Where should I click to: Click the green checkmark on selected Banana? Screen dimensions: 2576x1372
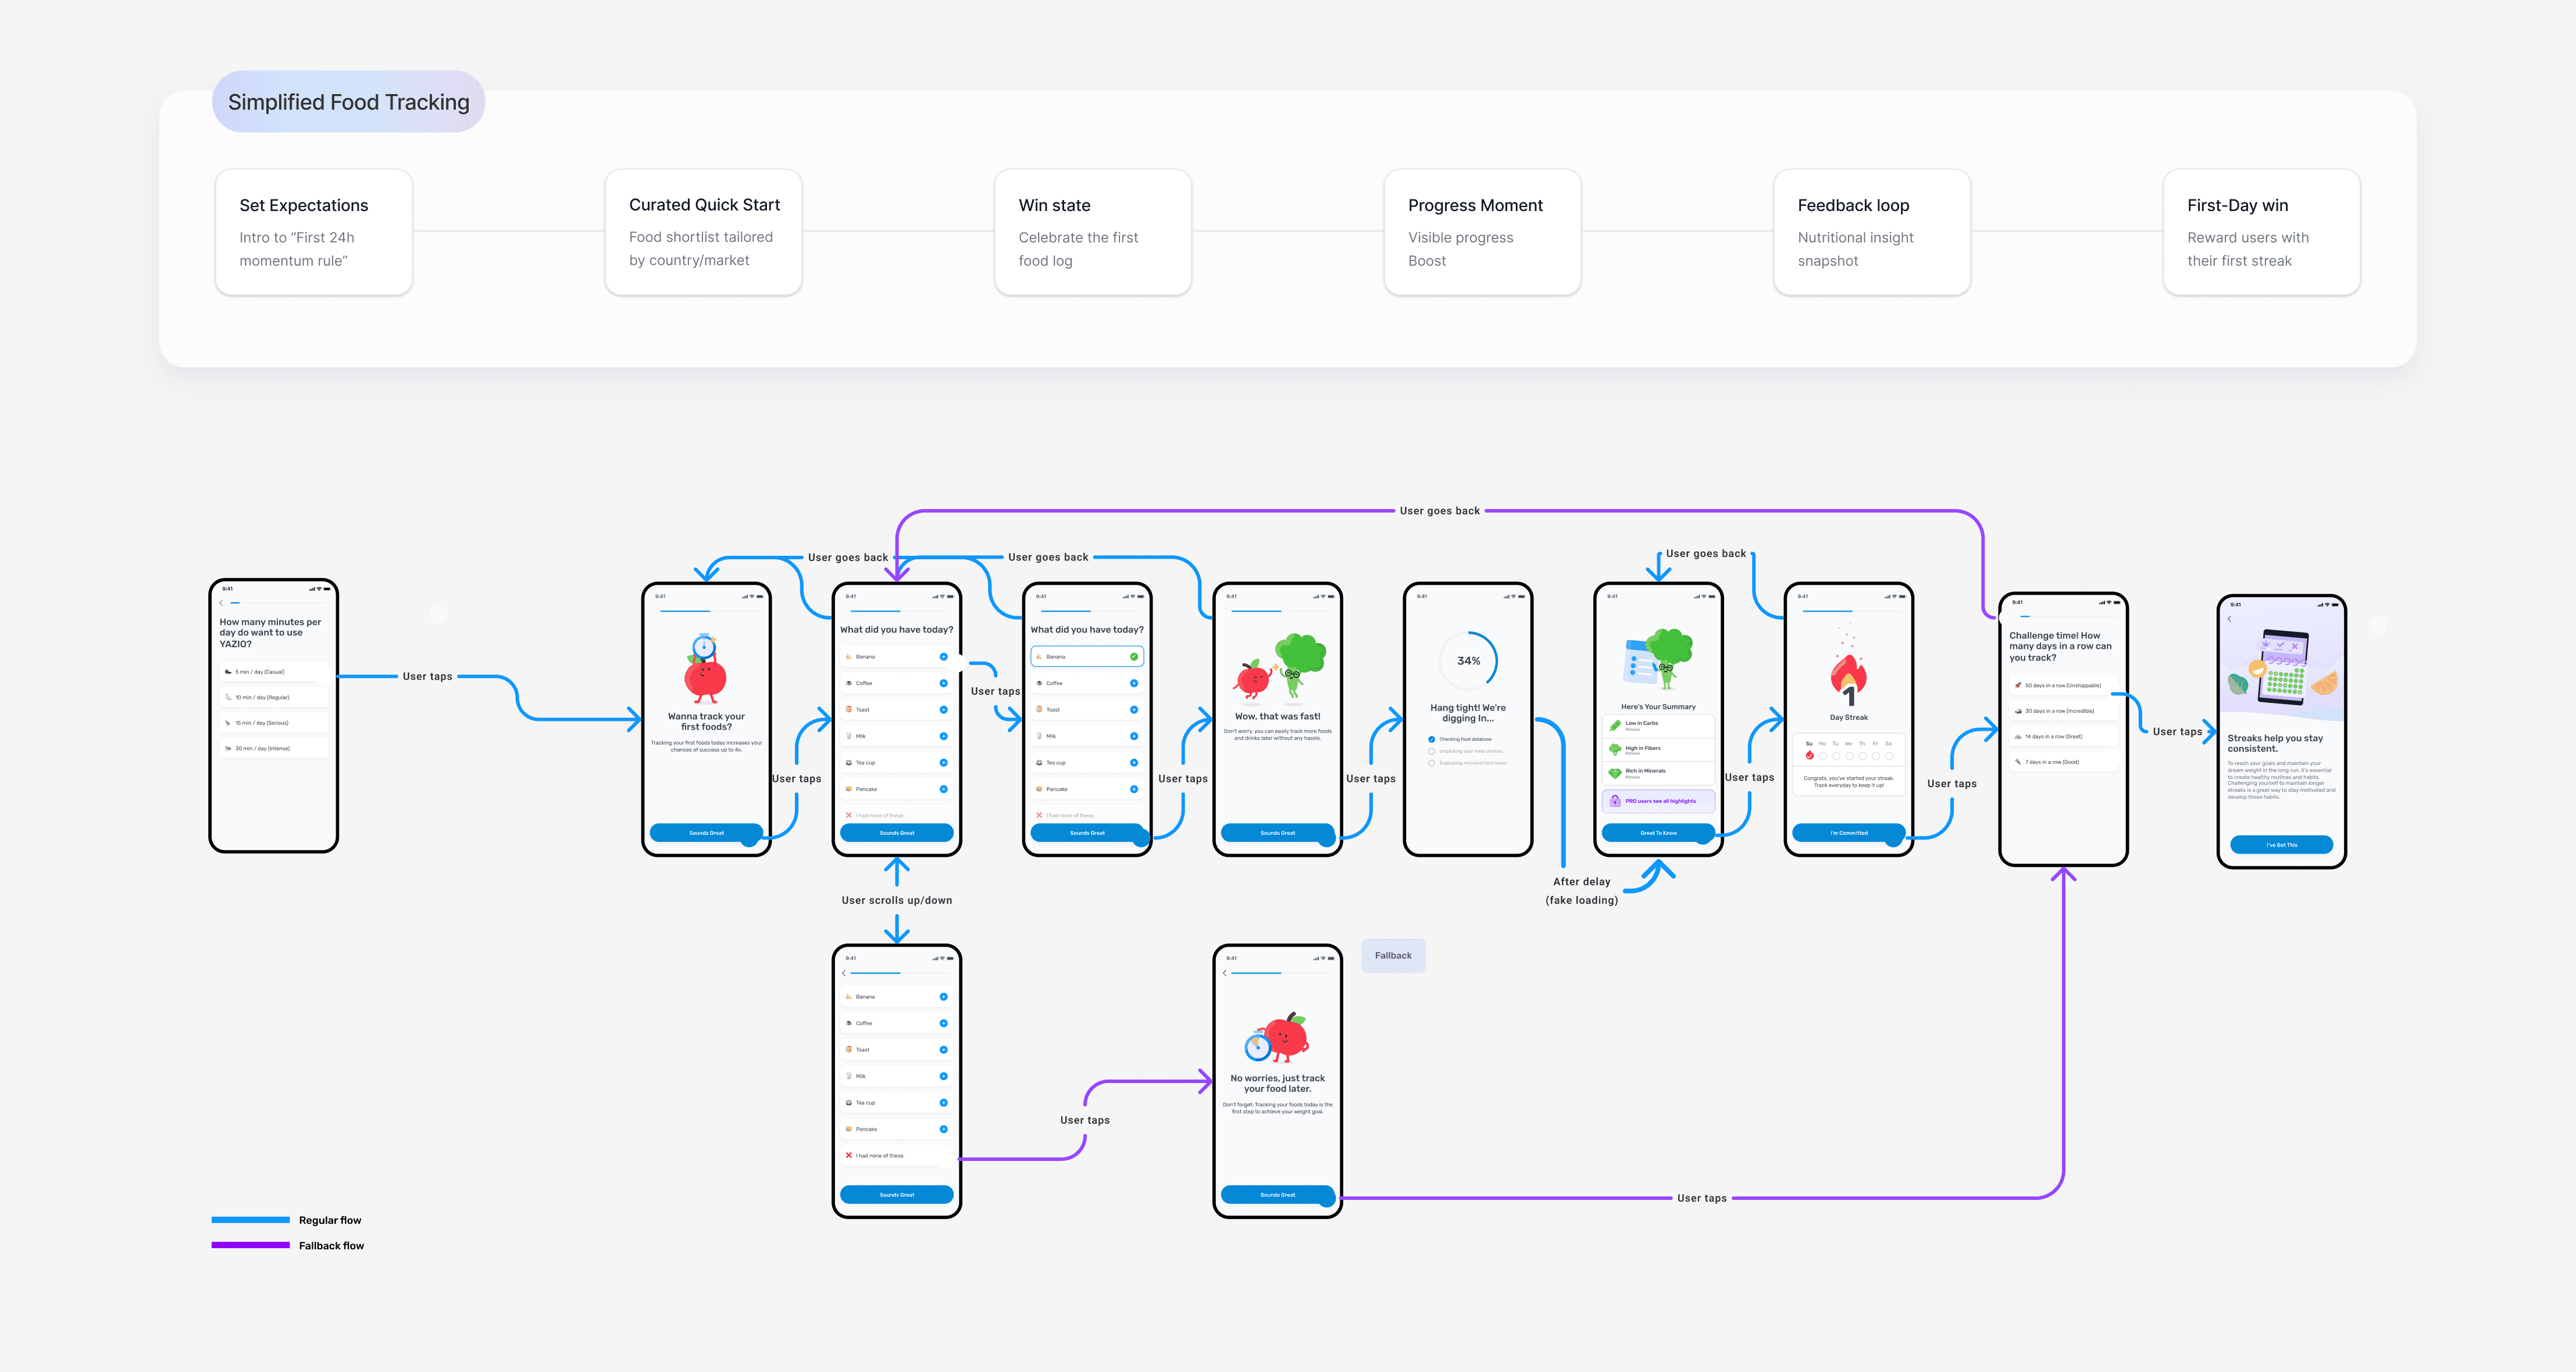pyautogui.click(x=1134, y=657)
